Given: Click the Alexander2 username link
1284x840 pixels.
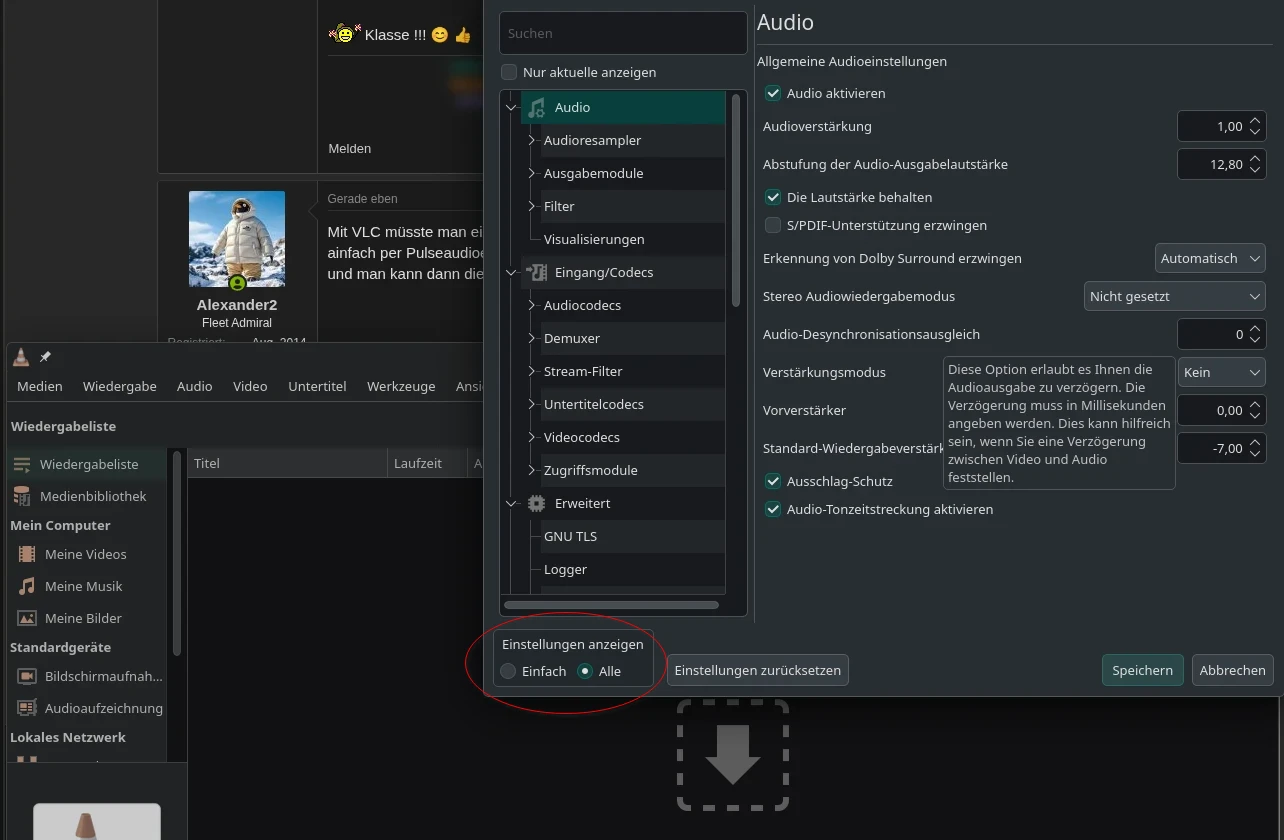Looking at the screenshot, I should tap(237, 305).
